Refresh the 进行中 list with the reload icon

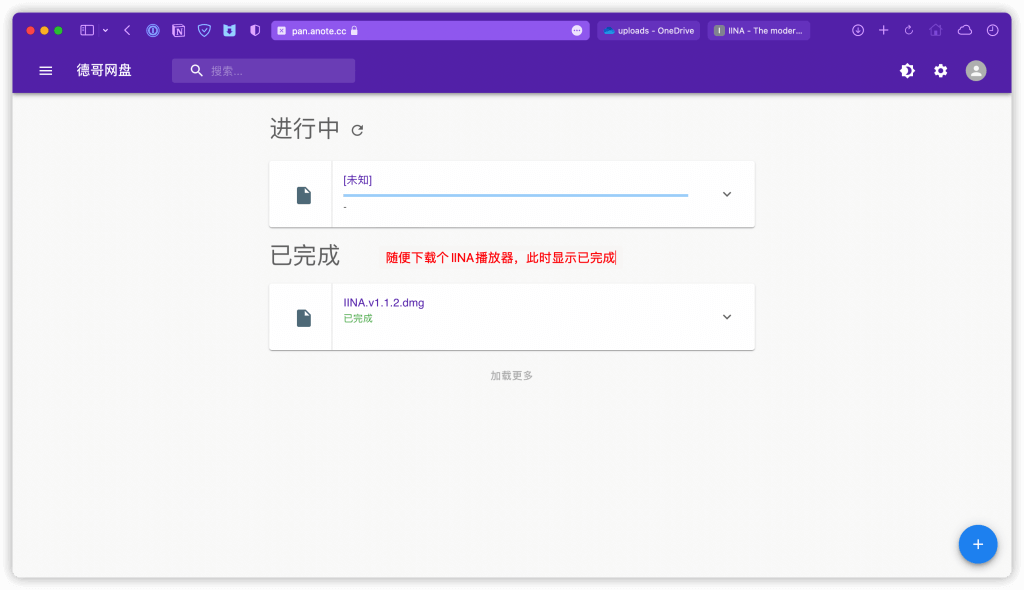click(357, 129)
